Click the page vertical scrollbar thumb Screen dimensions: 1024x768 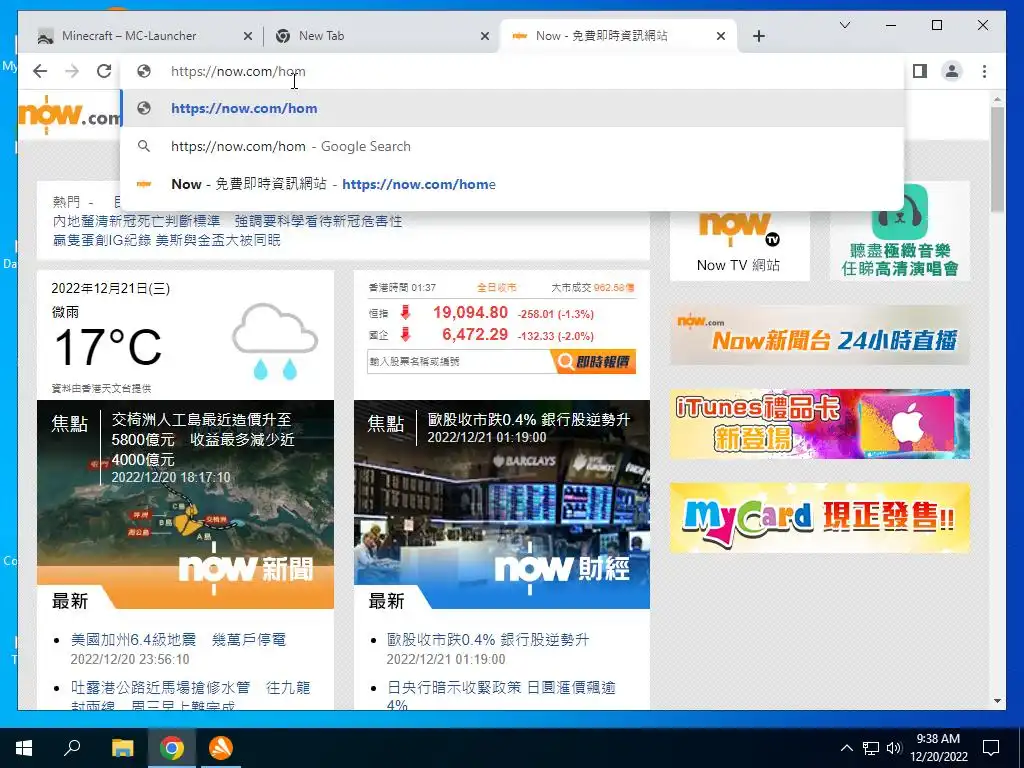click(x=997, y=159)
